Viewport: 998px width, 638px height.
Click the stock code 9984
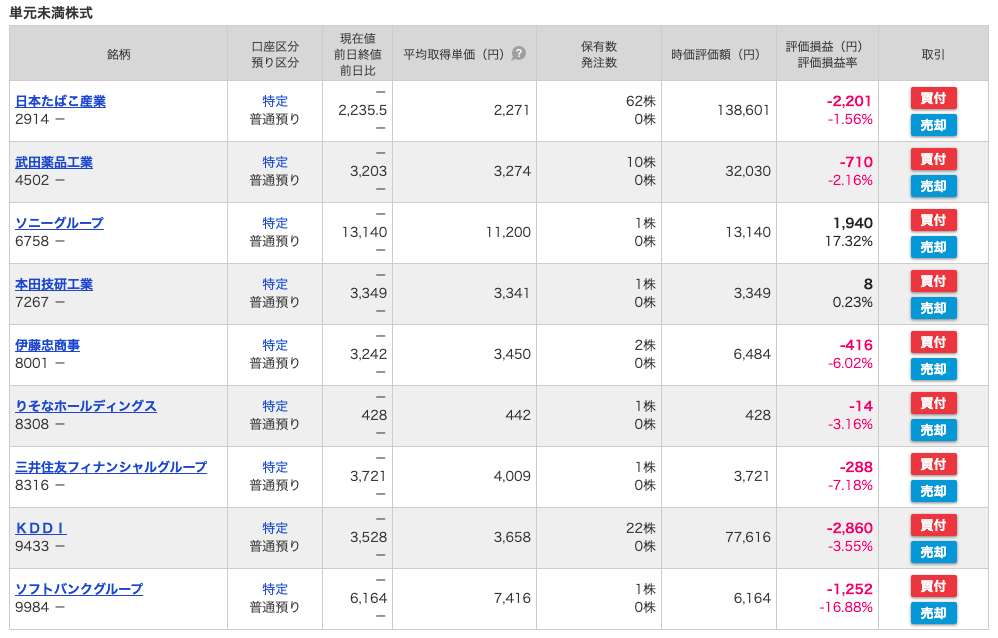[x=32, y=607]
